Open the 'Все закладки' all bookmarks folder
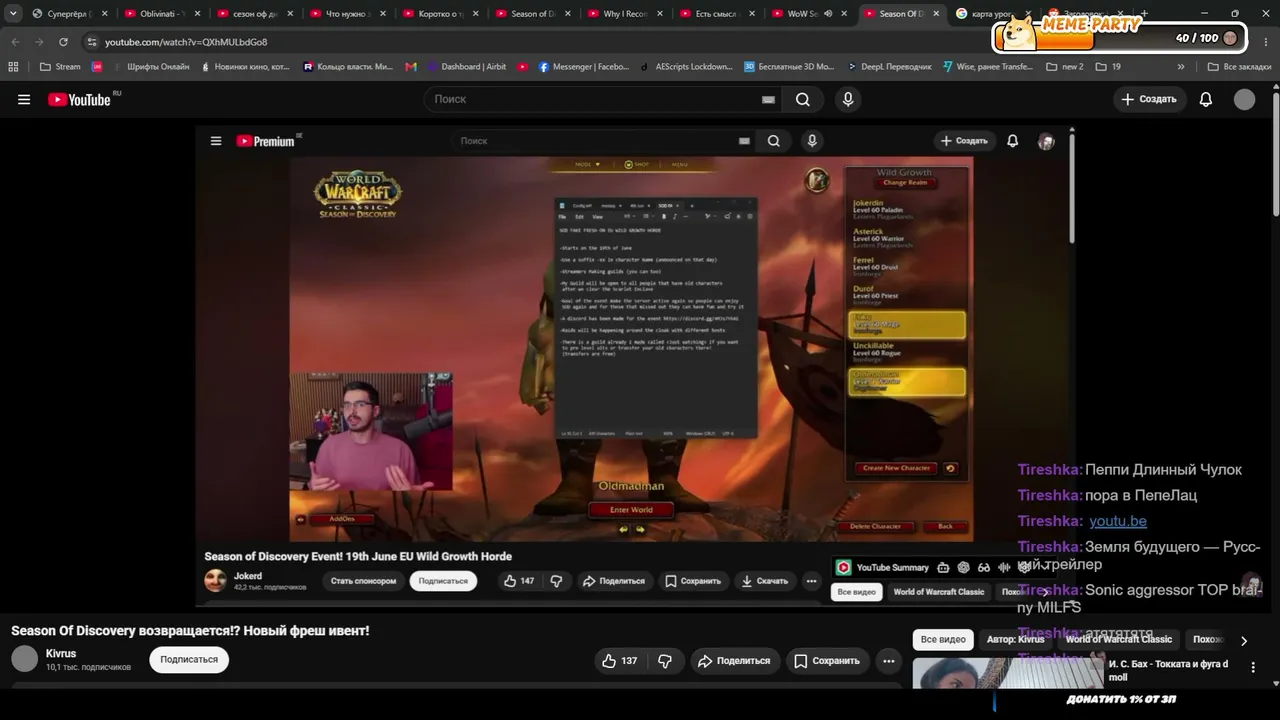Viewport: 1280px width, 720px height. tap(1239, 67)
